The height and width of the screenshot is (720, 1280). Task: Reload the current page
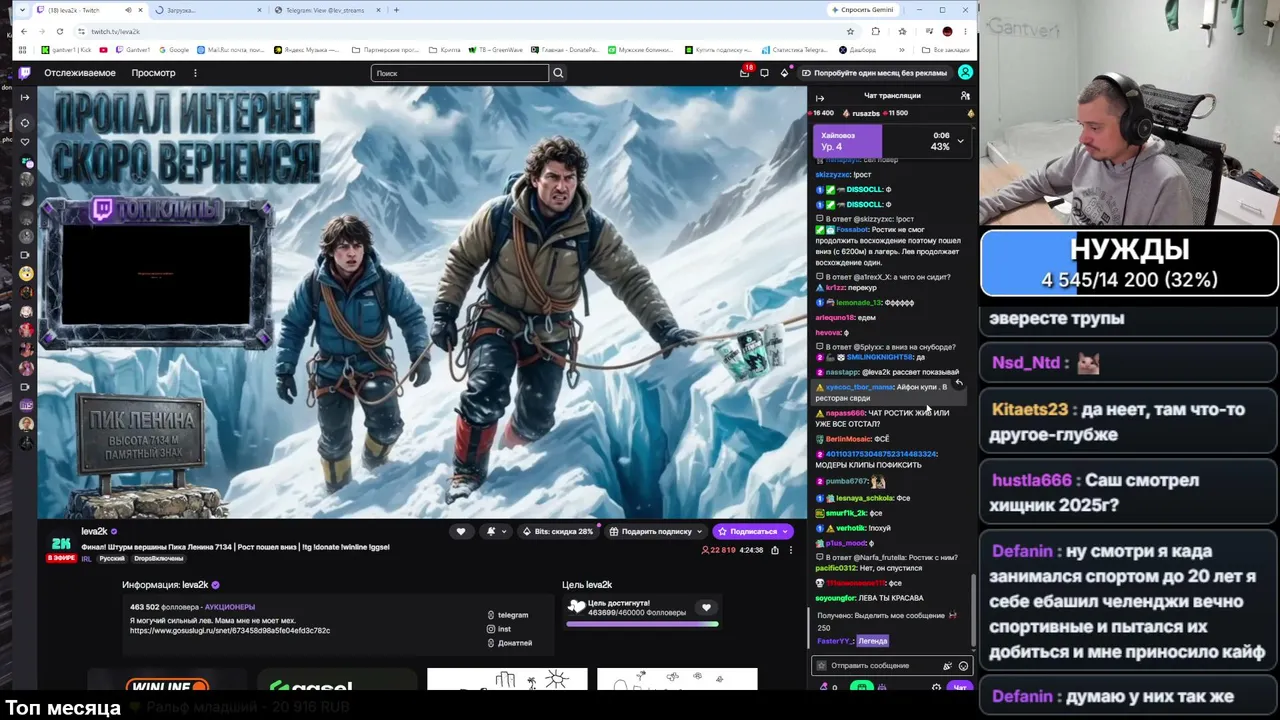point(60,31)
